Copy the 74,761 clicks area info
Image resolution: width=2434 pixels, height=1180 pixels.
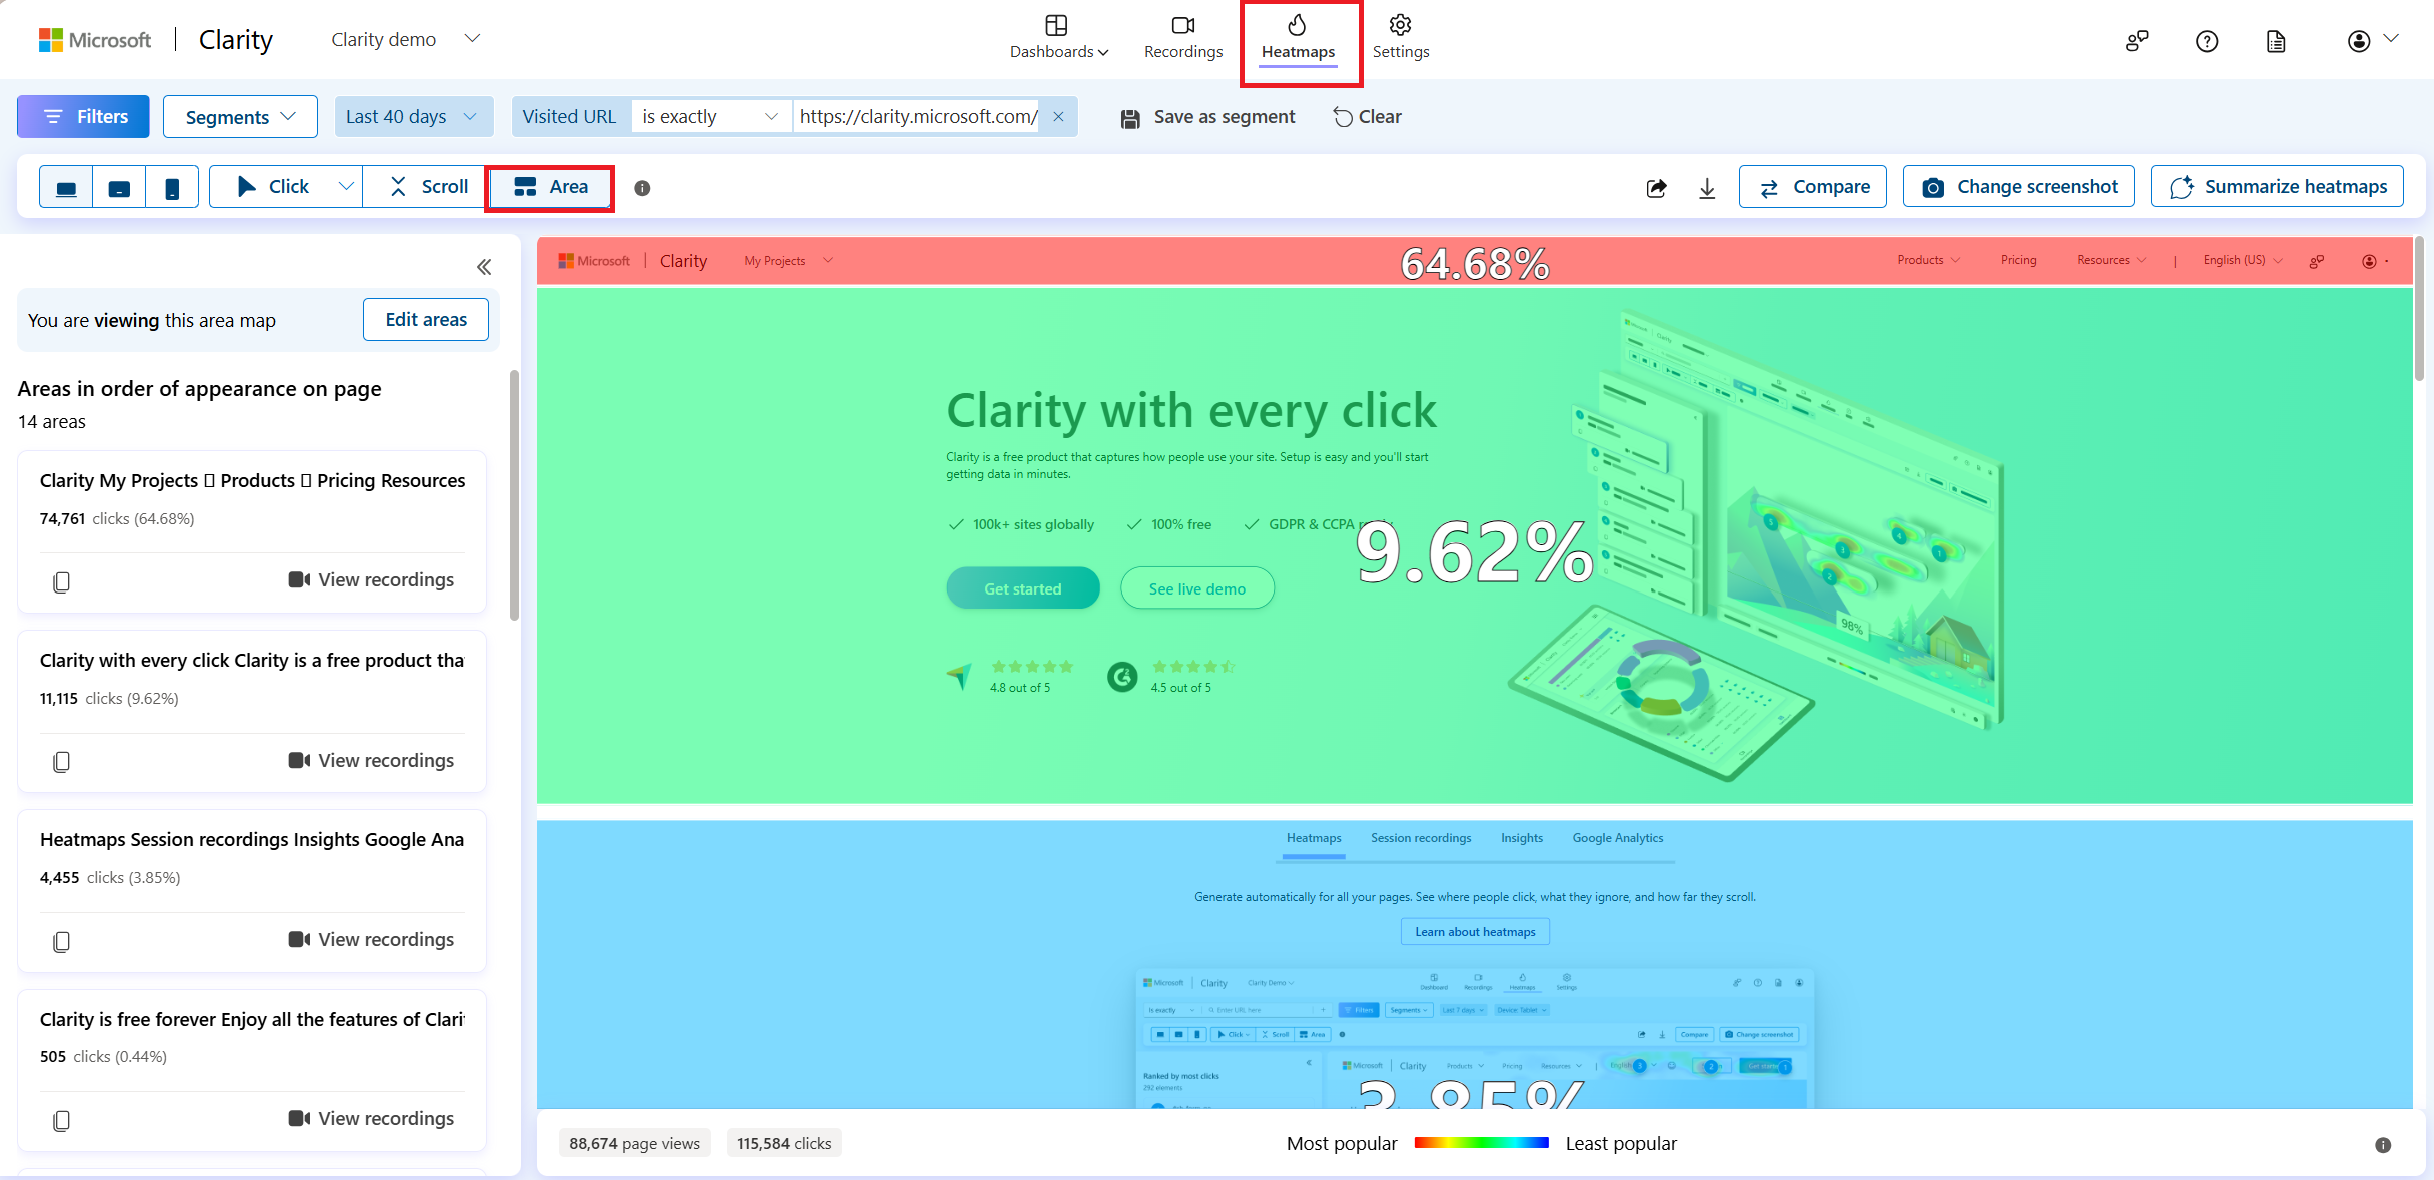point(61,582)
